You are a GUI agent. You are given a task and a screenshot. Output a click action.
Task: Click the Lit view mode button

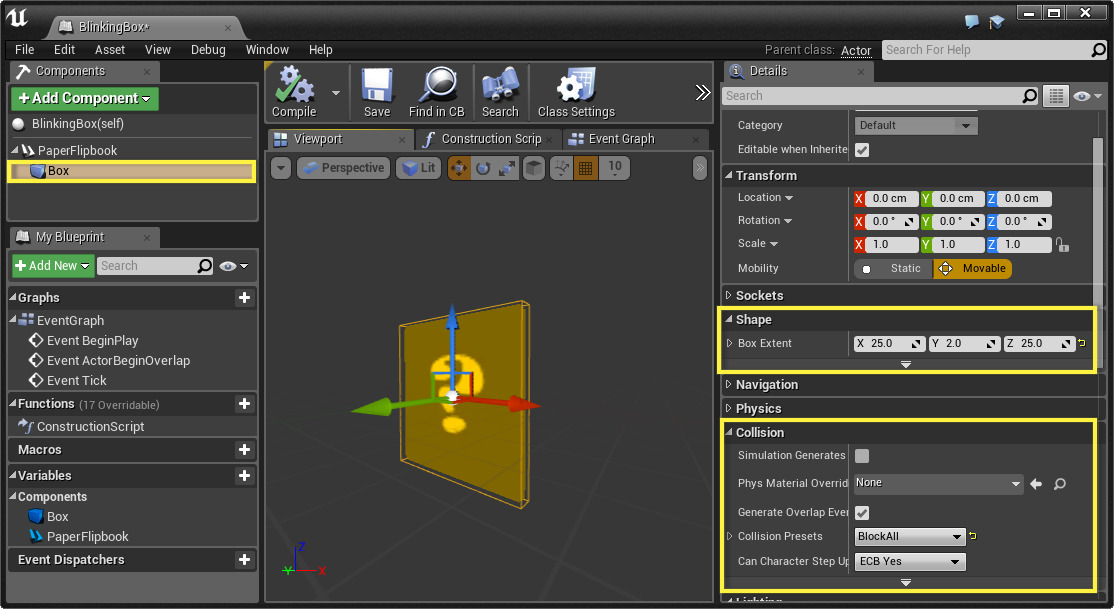pos(419,168)
